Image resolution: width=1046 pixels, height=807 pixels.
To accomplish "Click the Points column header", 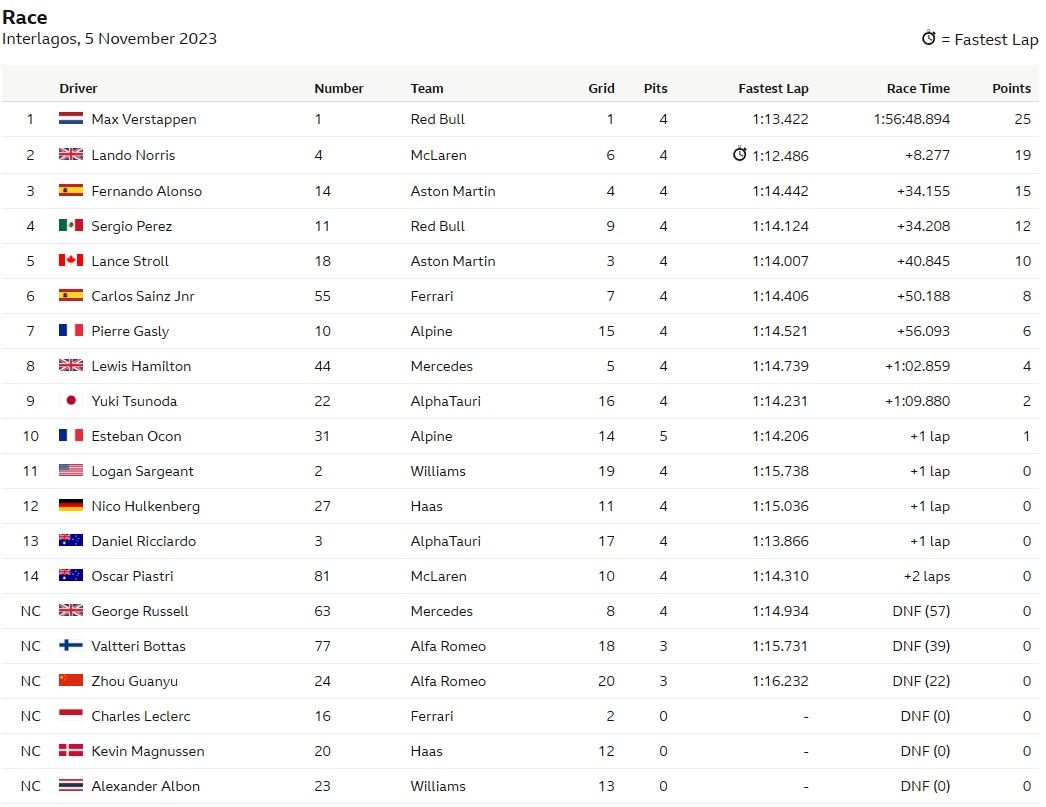I will 1011,88.
